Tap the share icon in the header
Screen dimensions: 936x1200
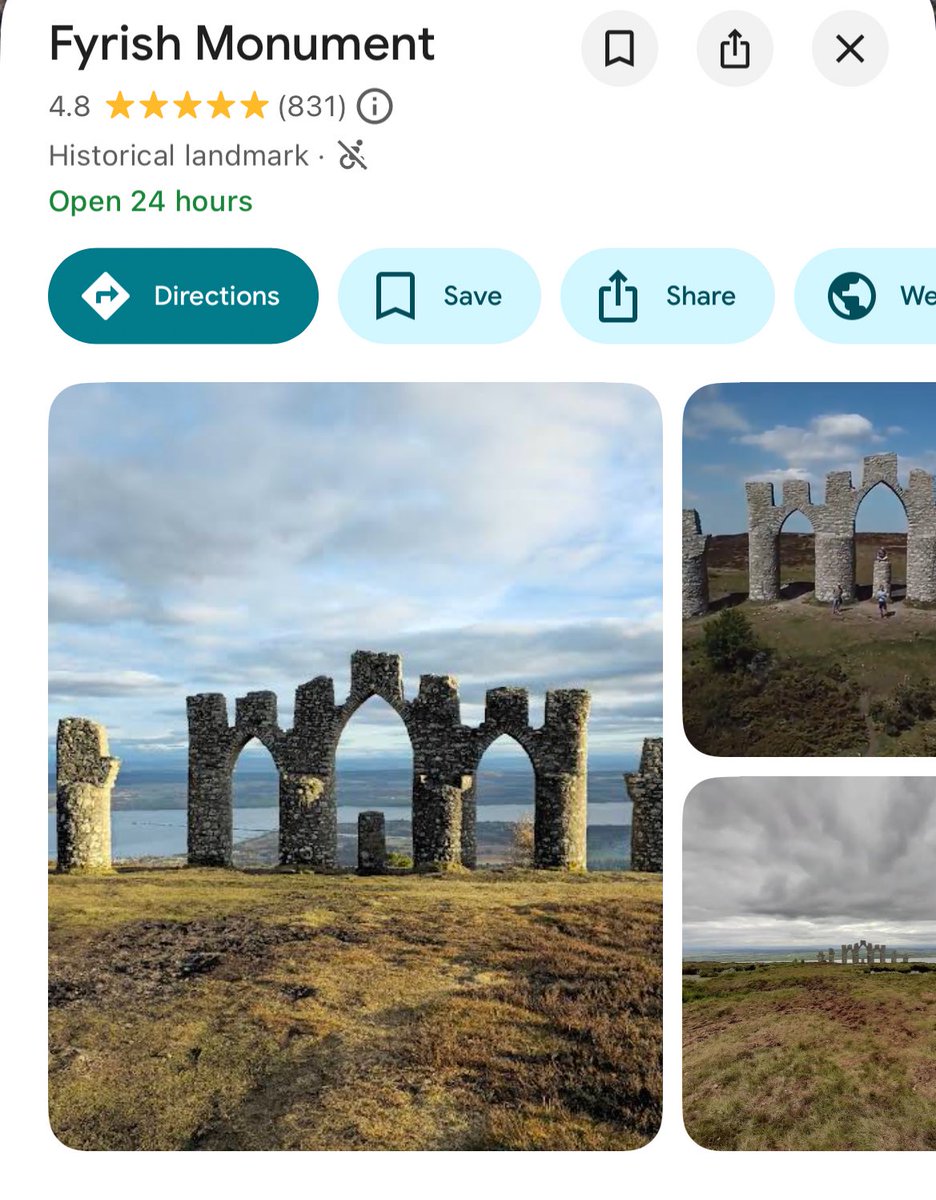(x=734, y=48)
